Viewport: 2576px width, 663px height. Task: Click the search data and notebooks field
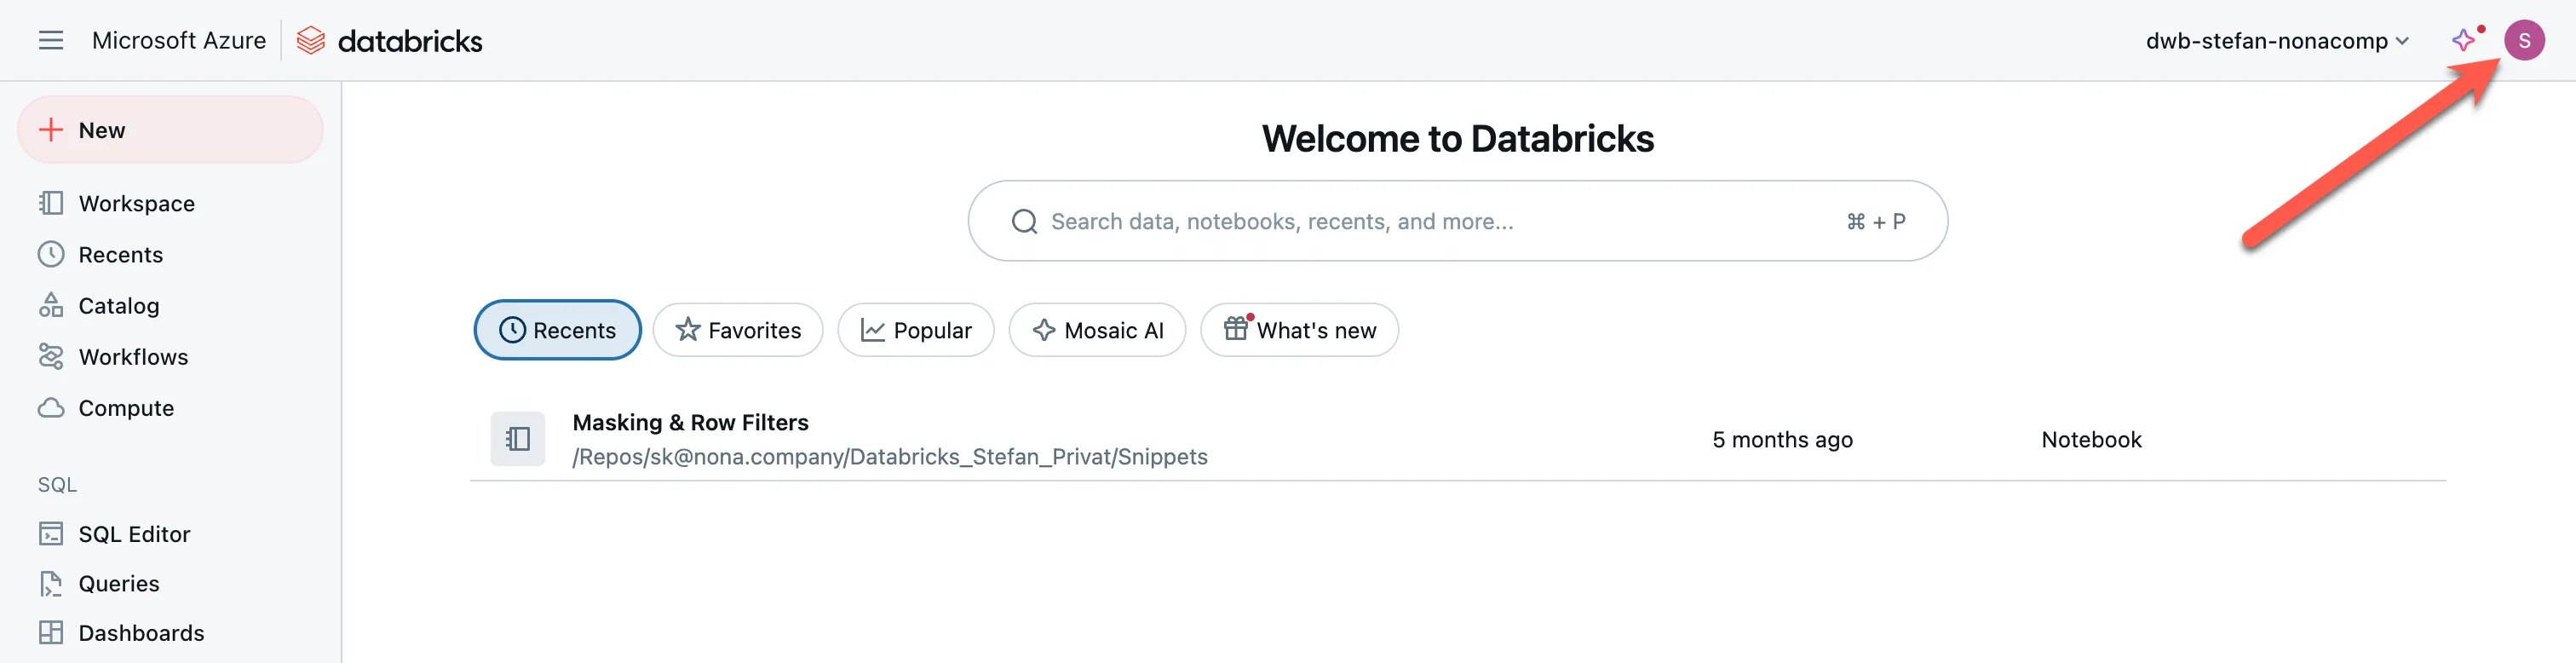click(x=1440, y=221)
